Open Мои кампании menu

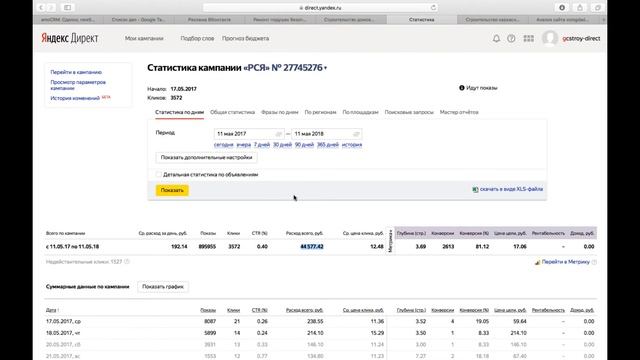tap(144, 38)
